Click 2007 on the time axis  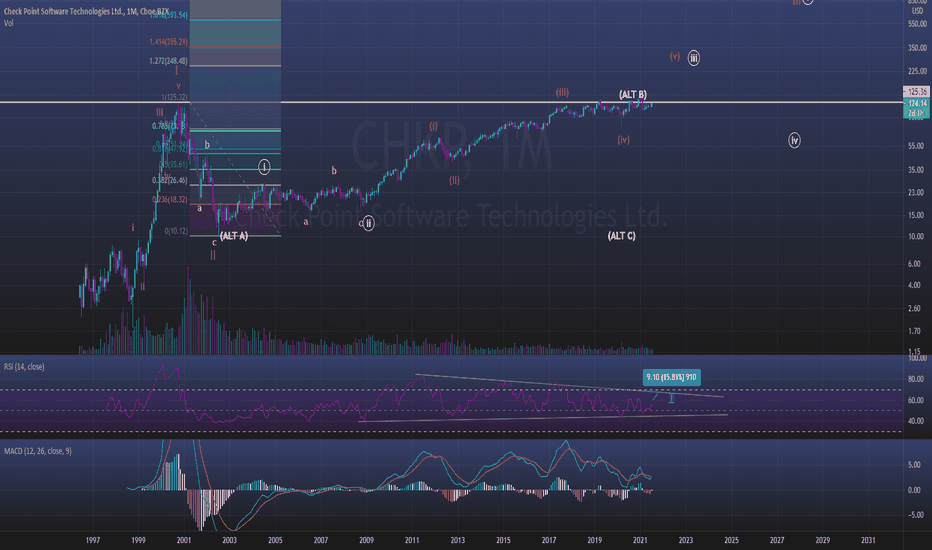click(321, 540)
